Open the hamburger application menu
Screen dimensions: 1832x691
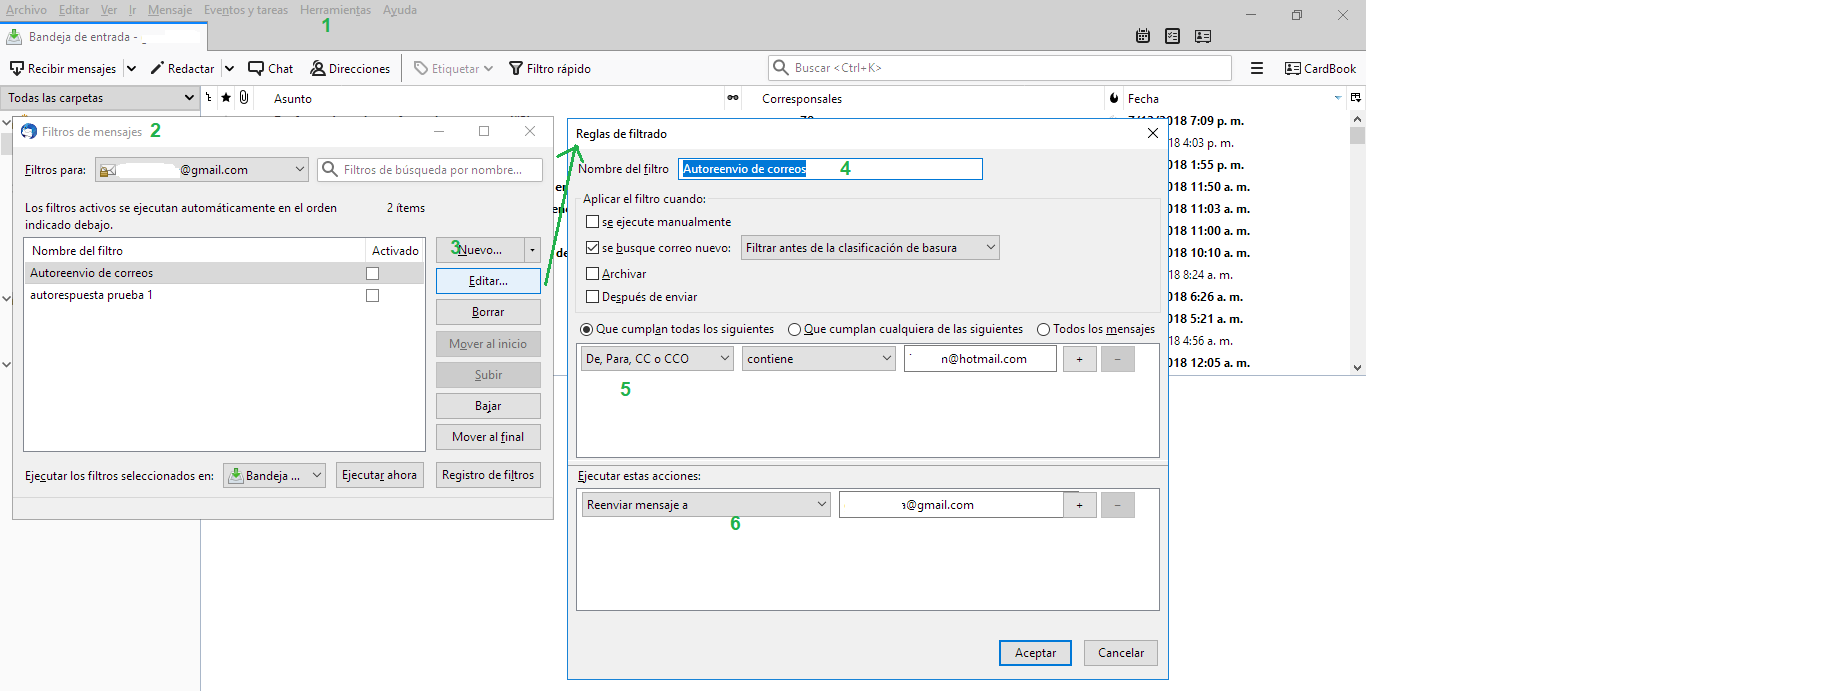(x=1257, y=69)
